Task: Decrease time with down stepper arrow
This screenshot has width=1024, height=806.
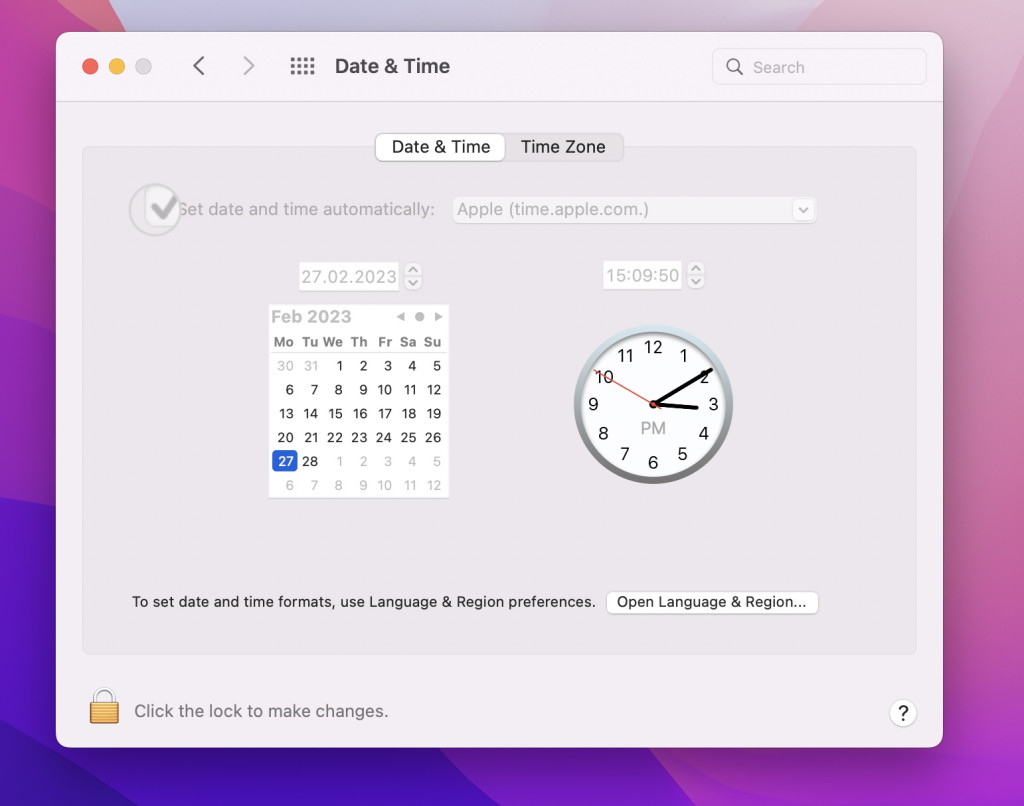Action: (696, 282)
